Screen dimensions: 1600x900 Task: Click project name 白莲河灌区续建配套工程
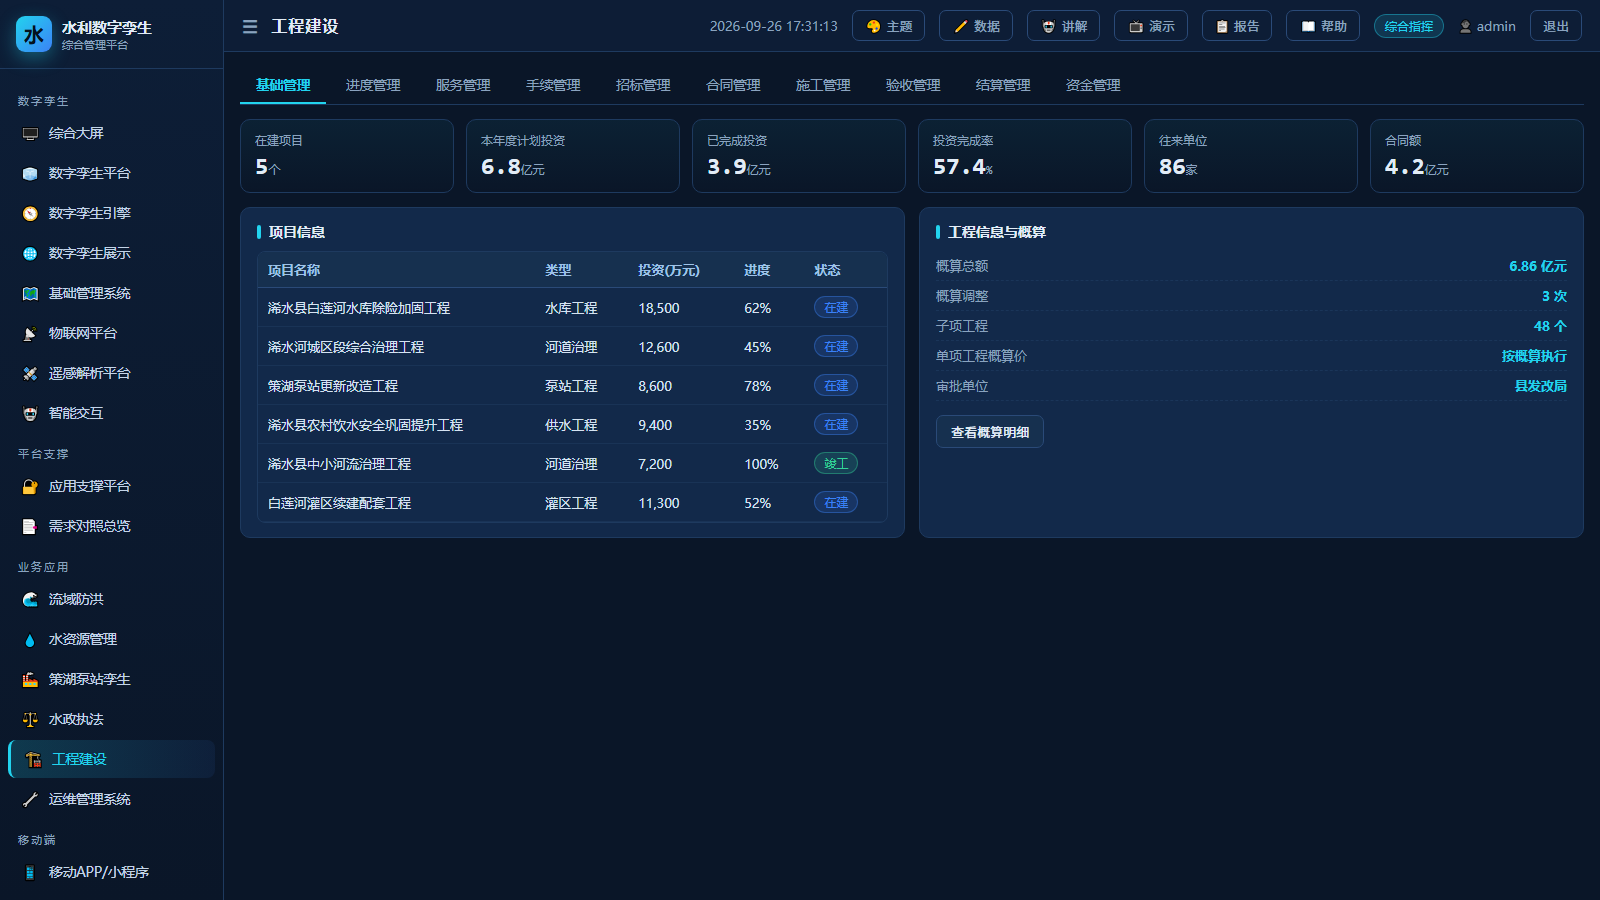[x=339, y=503]
